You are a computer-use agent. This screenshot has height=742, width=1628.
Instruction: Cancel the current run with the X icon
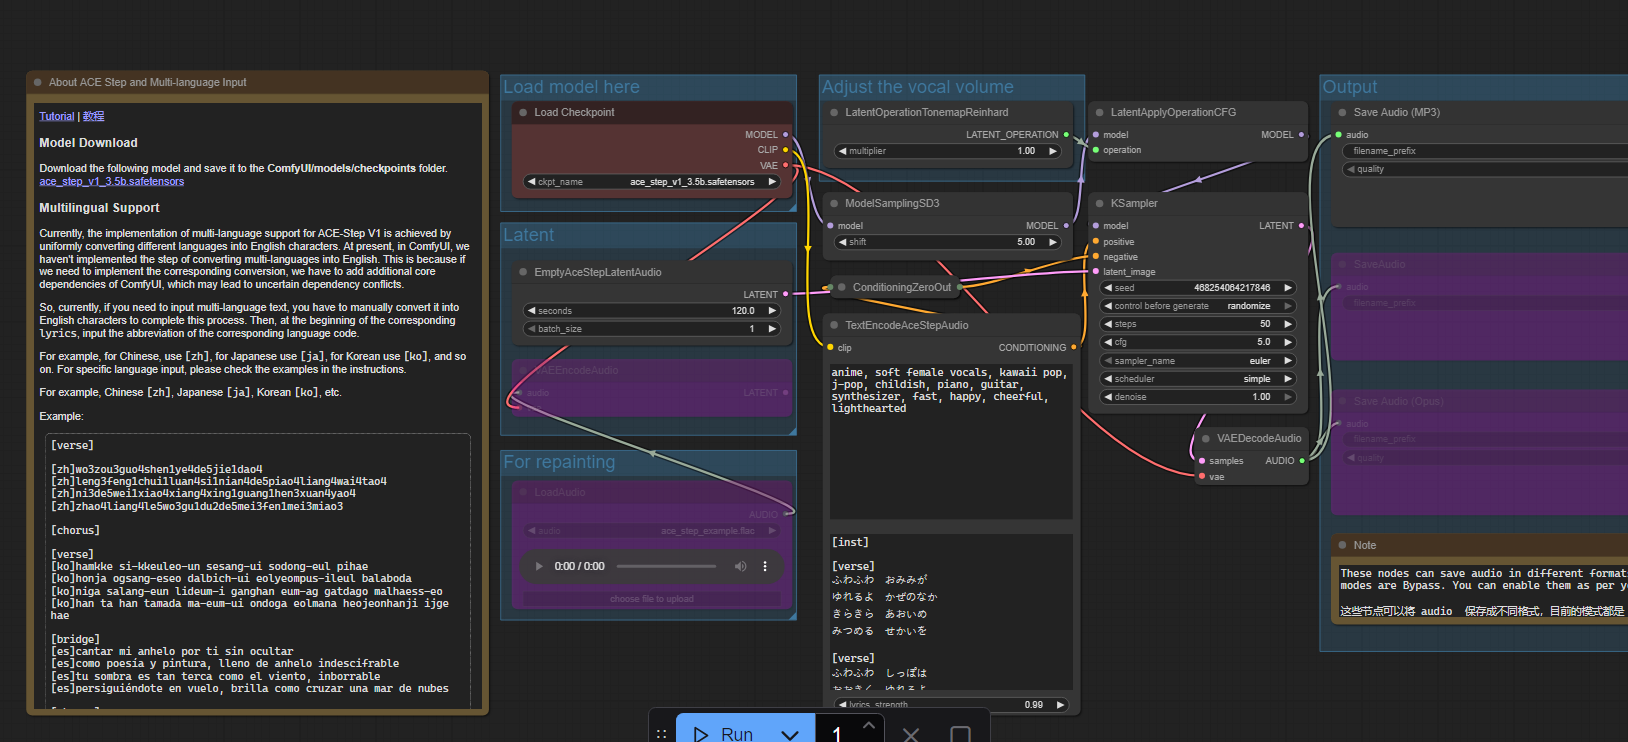tap(911, 734)
